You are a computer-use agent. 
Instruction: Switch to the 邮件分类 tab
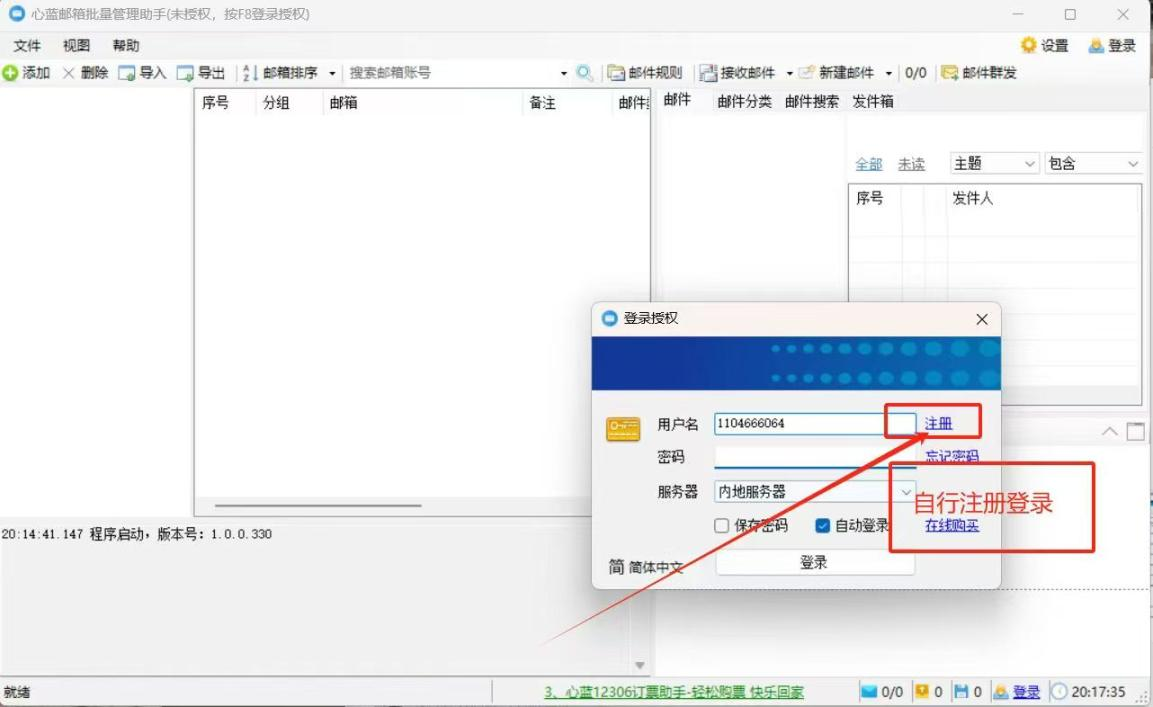click(x=744, y=102)
